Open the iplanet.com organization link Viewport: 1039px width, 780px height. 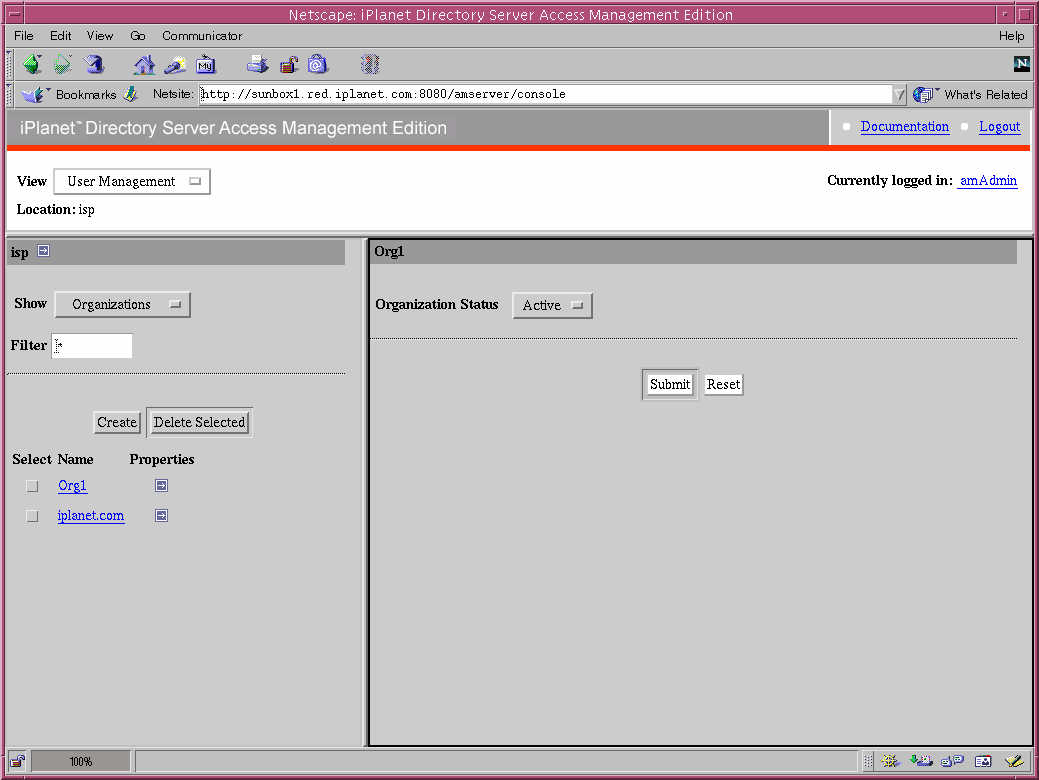pos(91,516)
